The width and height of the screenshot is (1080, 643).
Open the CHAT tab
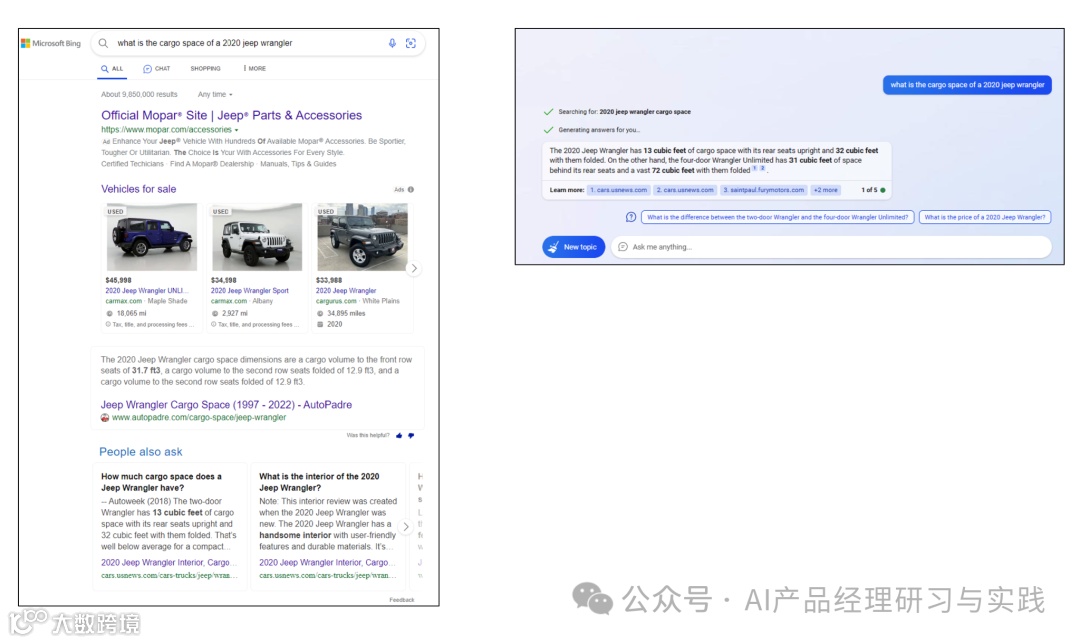click(x=157, y=69)
